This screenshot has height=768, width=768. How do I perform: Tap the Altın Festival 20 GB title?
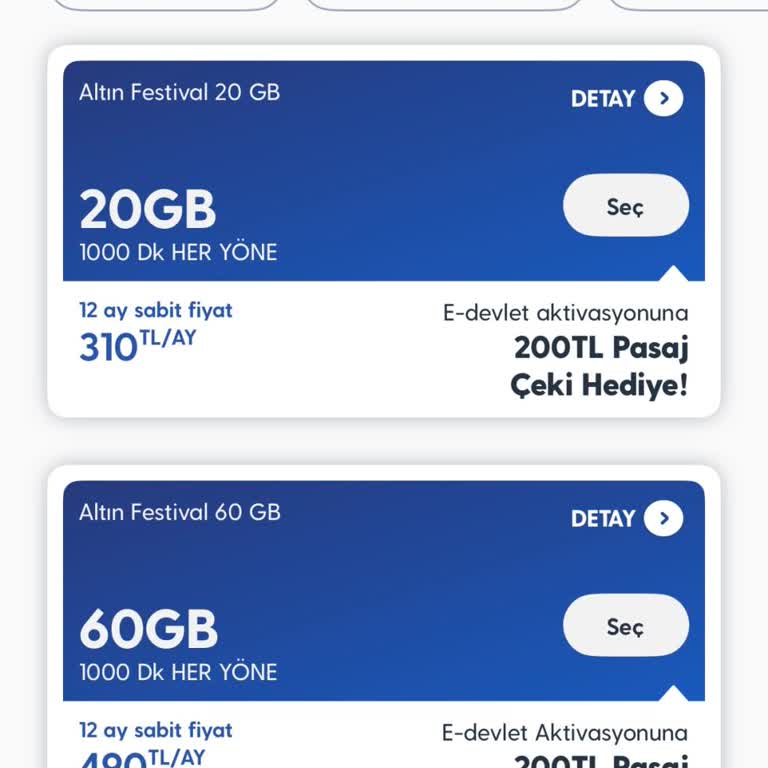180,92
